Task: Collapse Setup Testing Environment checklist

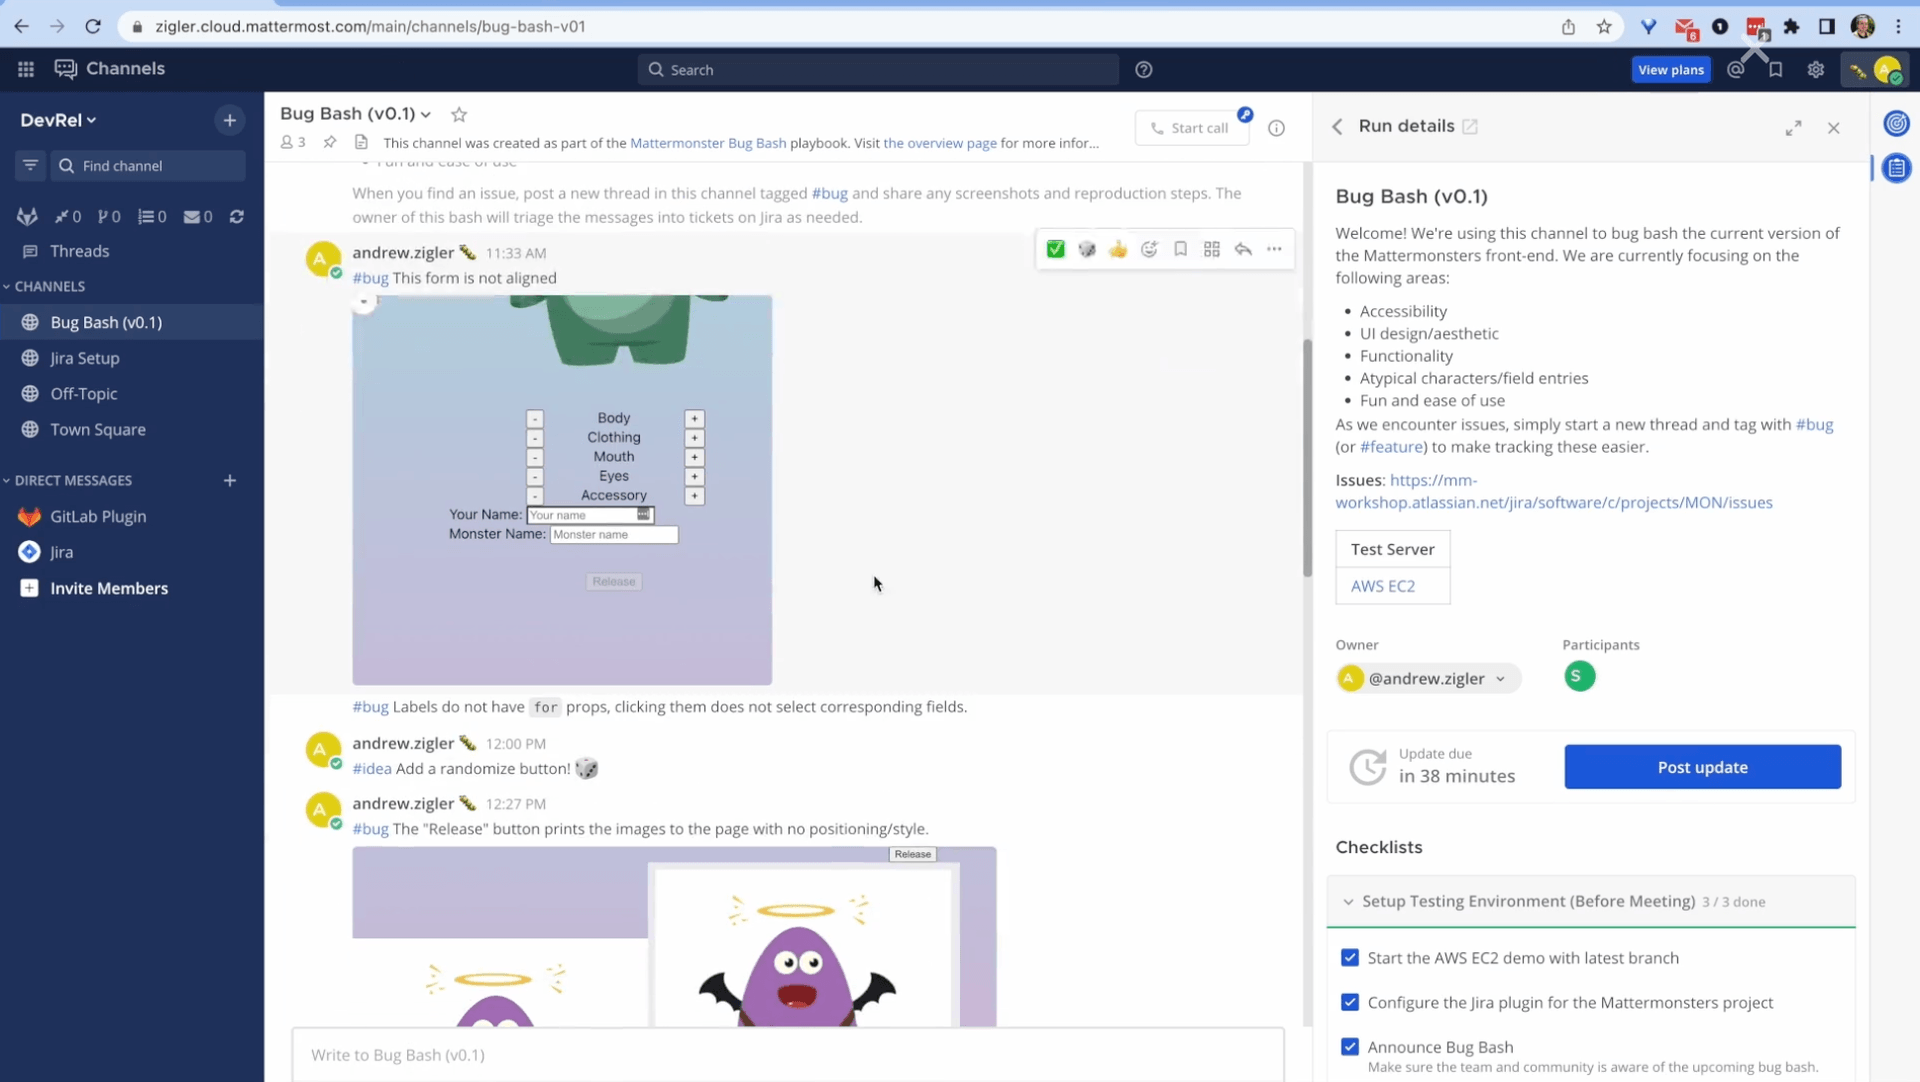Action: (x=1348, y=902)
